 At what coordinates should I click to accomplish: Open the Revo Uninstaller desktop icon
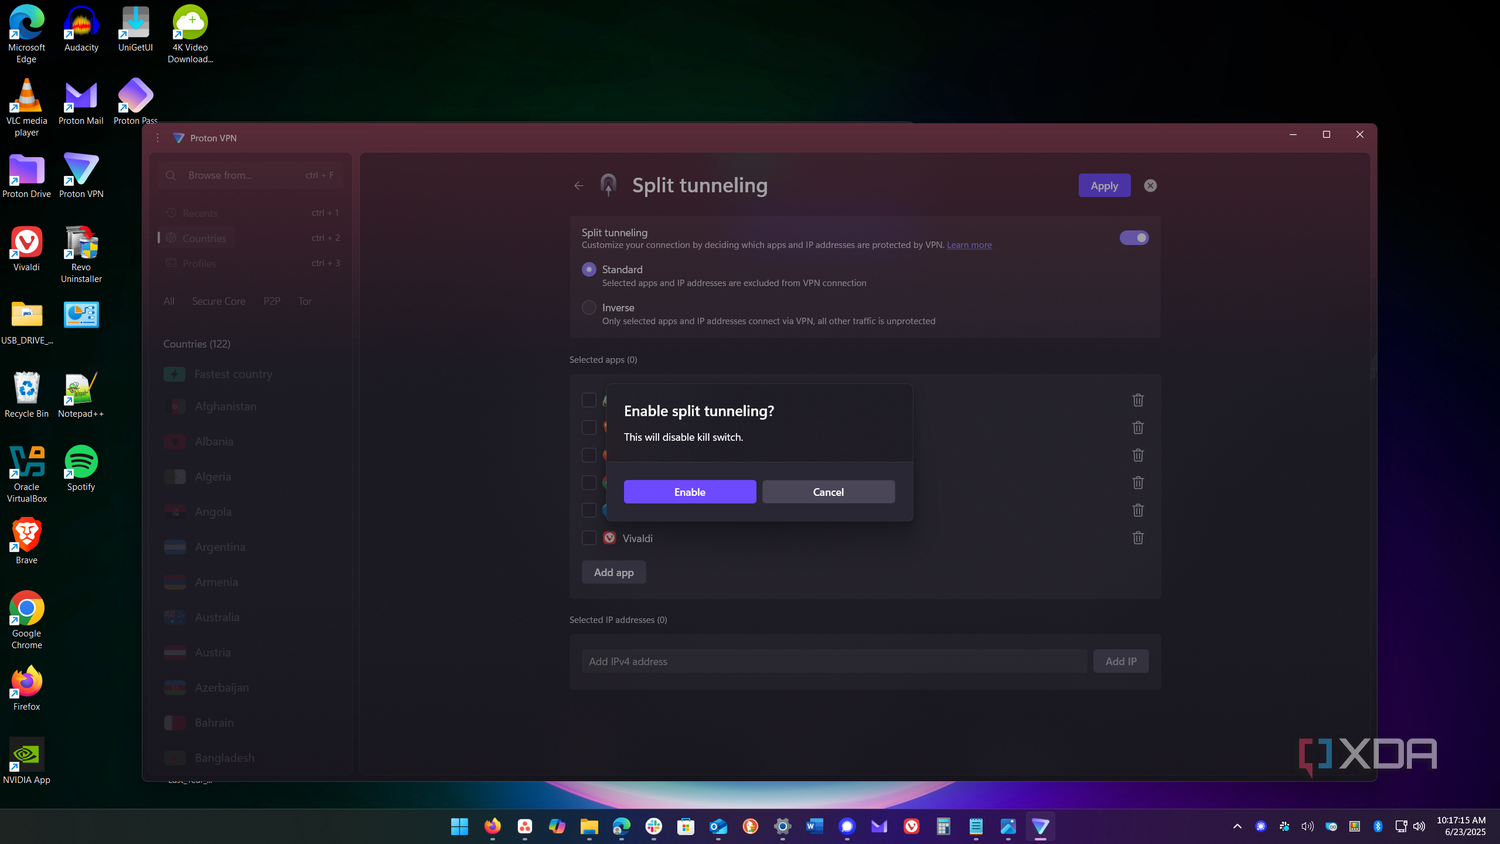[81, 254]
